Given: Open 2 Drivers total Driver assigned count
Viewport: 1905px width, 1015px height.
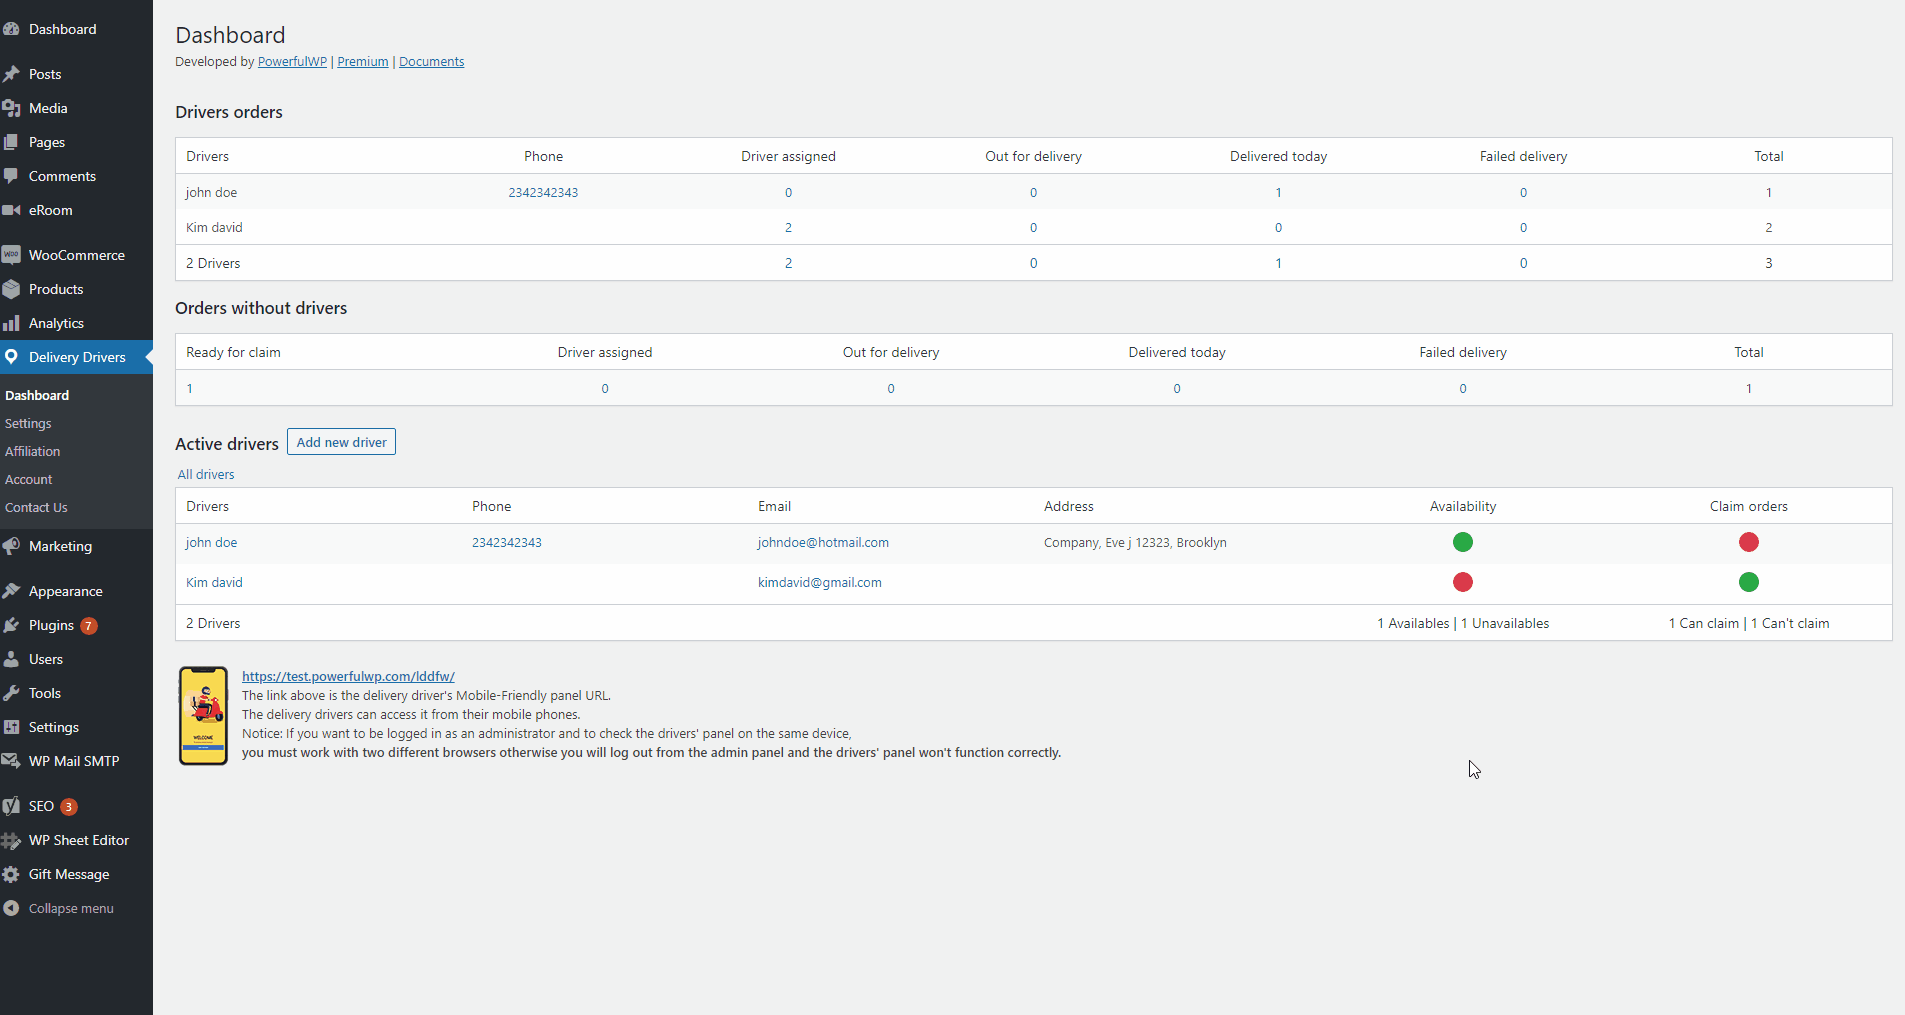Looking at the screenshot, I should tap(788, 263).
